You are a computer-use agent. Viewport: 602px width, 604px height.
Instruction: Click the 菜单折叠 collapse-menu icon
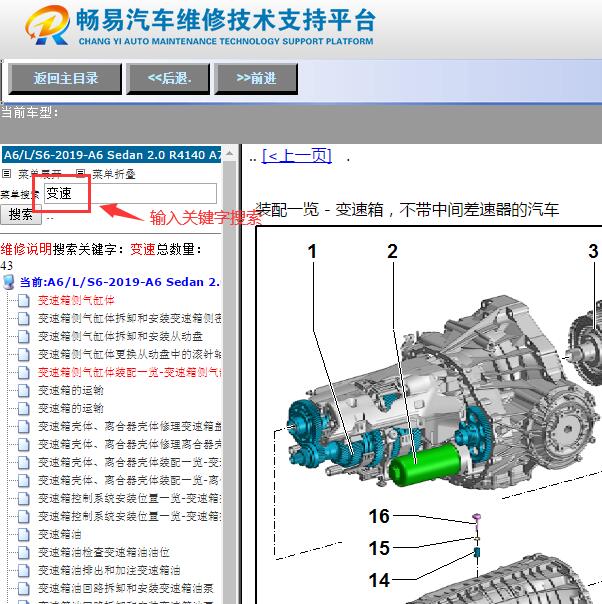[x=80, y=174]
